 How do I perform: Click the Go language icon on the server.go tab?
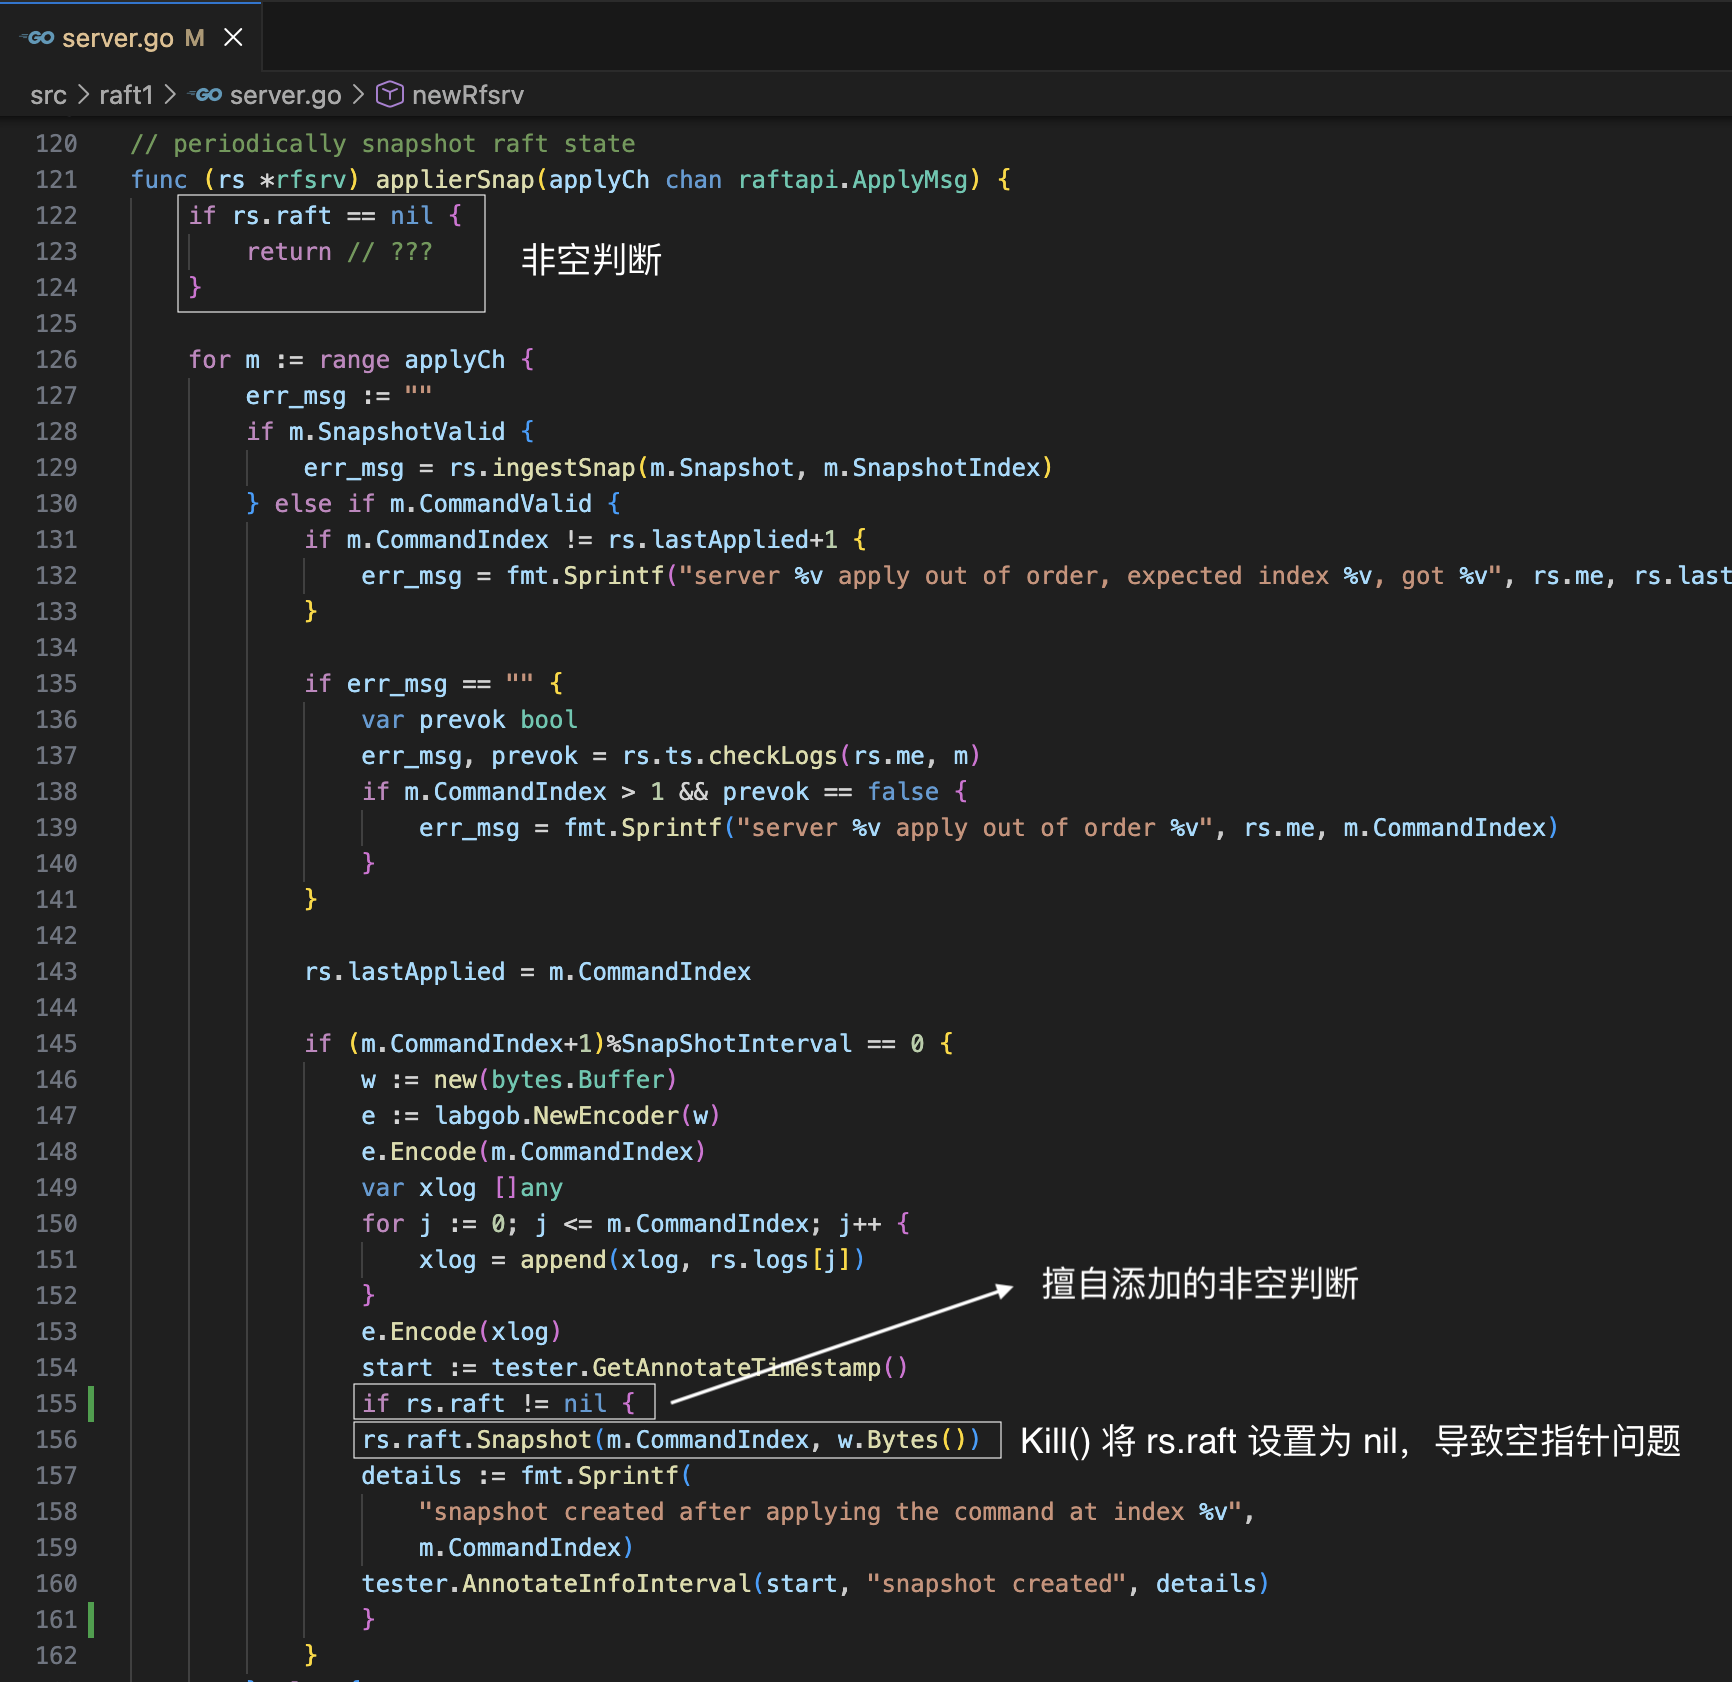37,38
